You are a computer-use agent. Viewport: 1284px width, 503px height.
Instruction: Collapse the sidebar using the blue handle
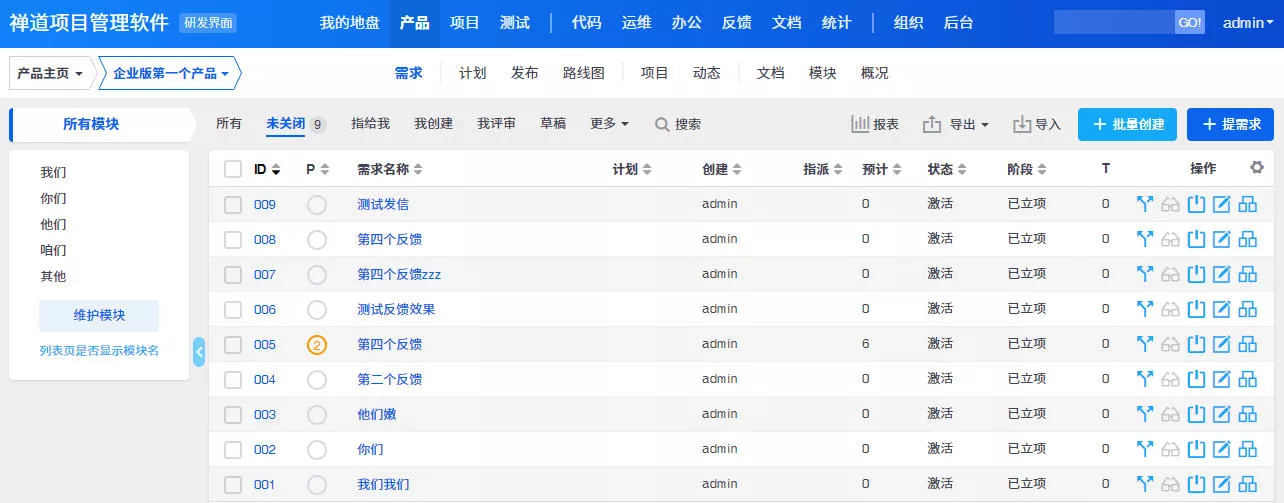(x=199, y=352)
